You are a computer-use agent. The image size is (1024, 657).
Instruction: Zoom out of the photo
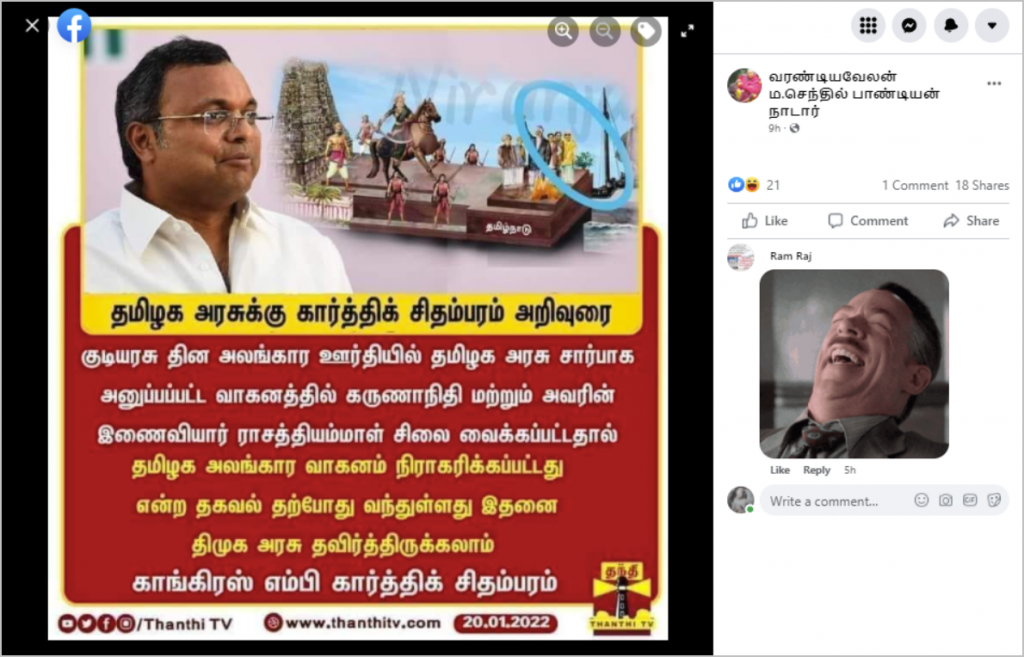605,31
